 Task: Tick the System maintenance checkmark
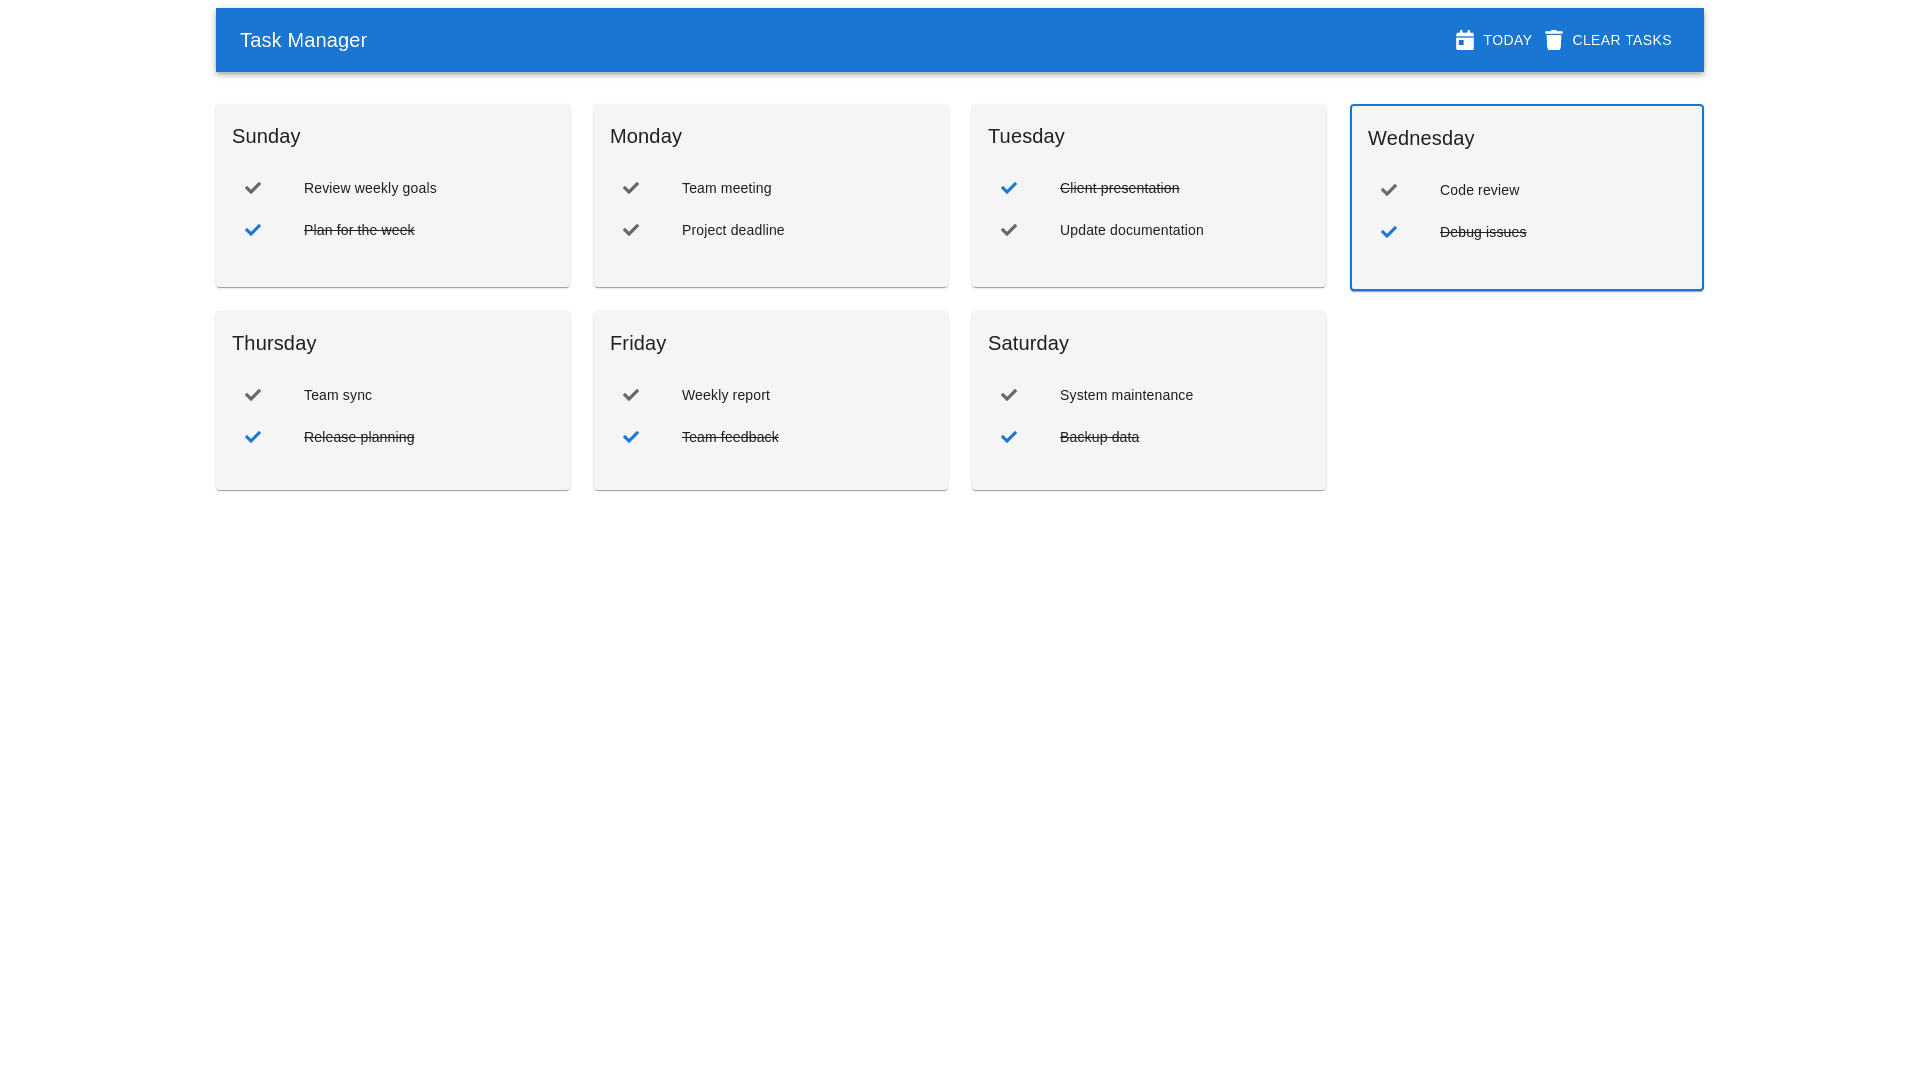coord(1009,395)
